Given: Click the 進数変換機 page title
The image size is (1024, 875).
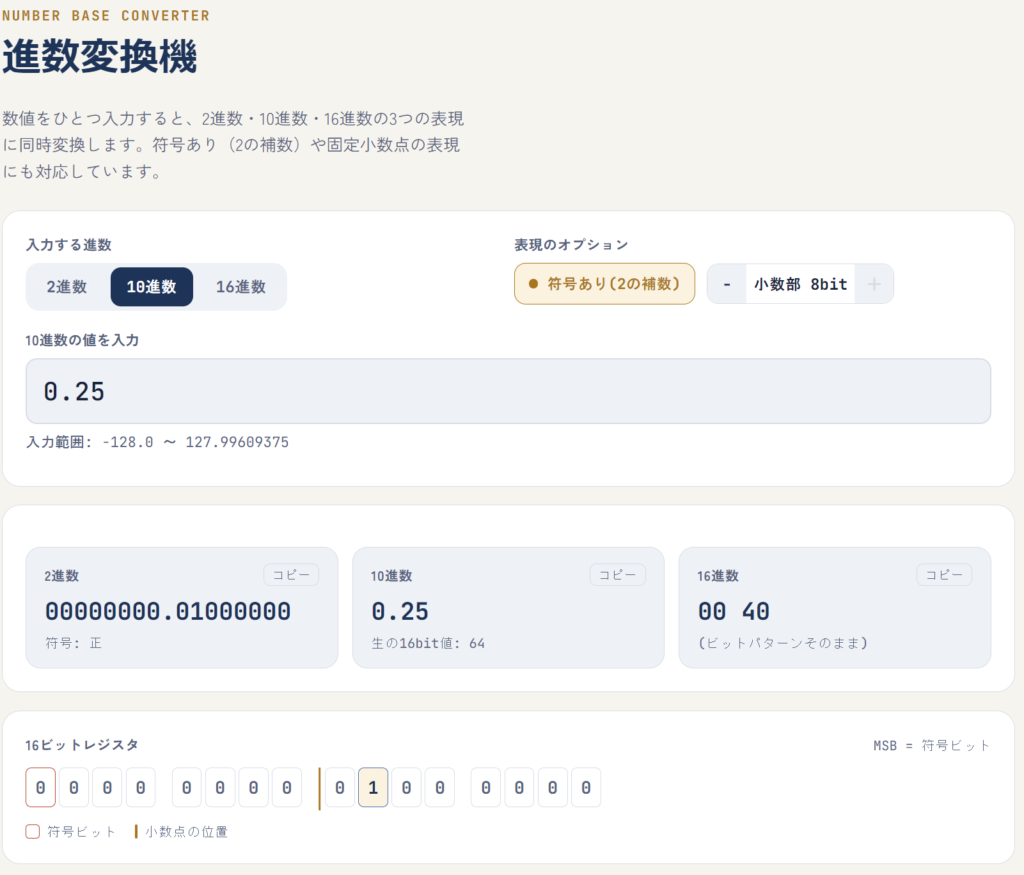Looking at the screenshot, I should pyautogui.click(x=99, y=56).
